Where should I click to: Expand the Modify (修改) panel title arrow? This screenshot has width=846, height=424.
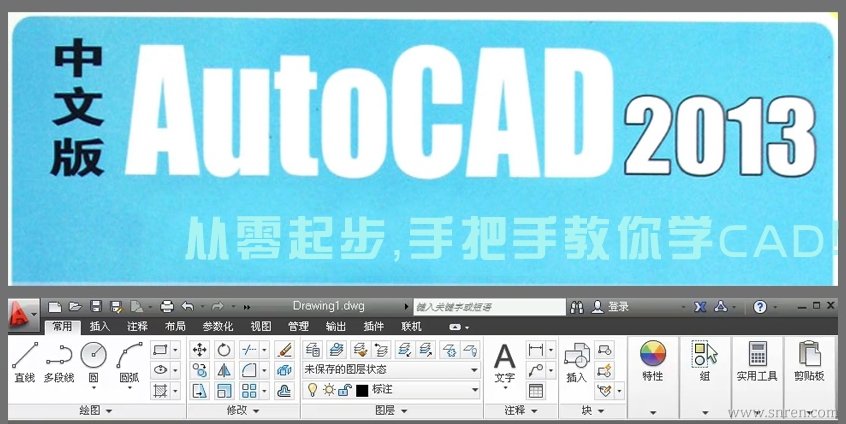click(x=256, y=411)
